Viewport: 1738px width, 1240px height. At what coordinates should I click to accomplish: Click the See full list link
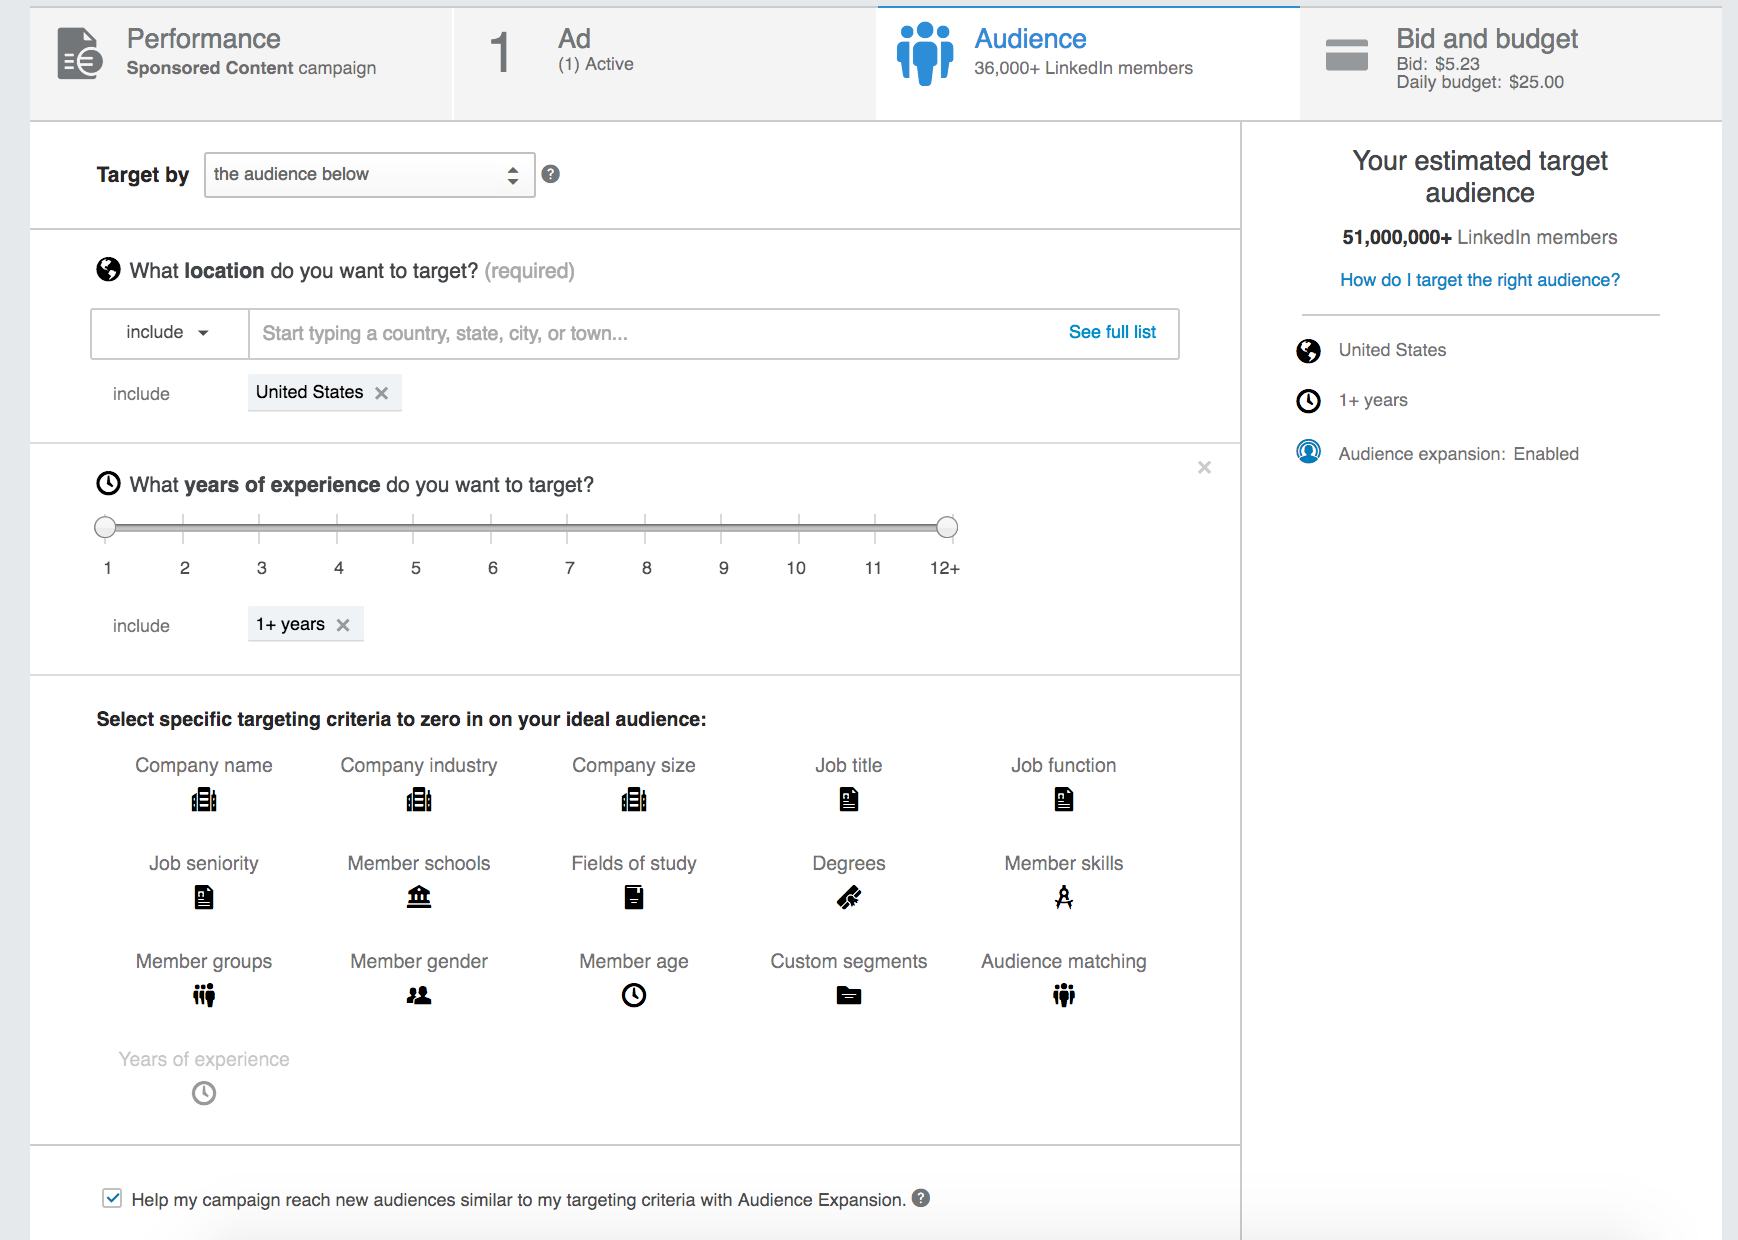1112,332
